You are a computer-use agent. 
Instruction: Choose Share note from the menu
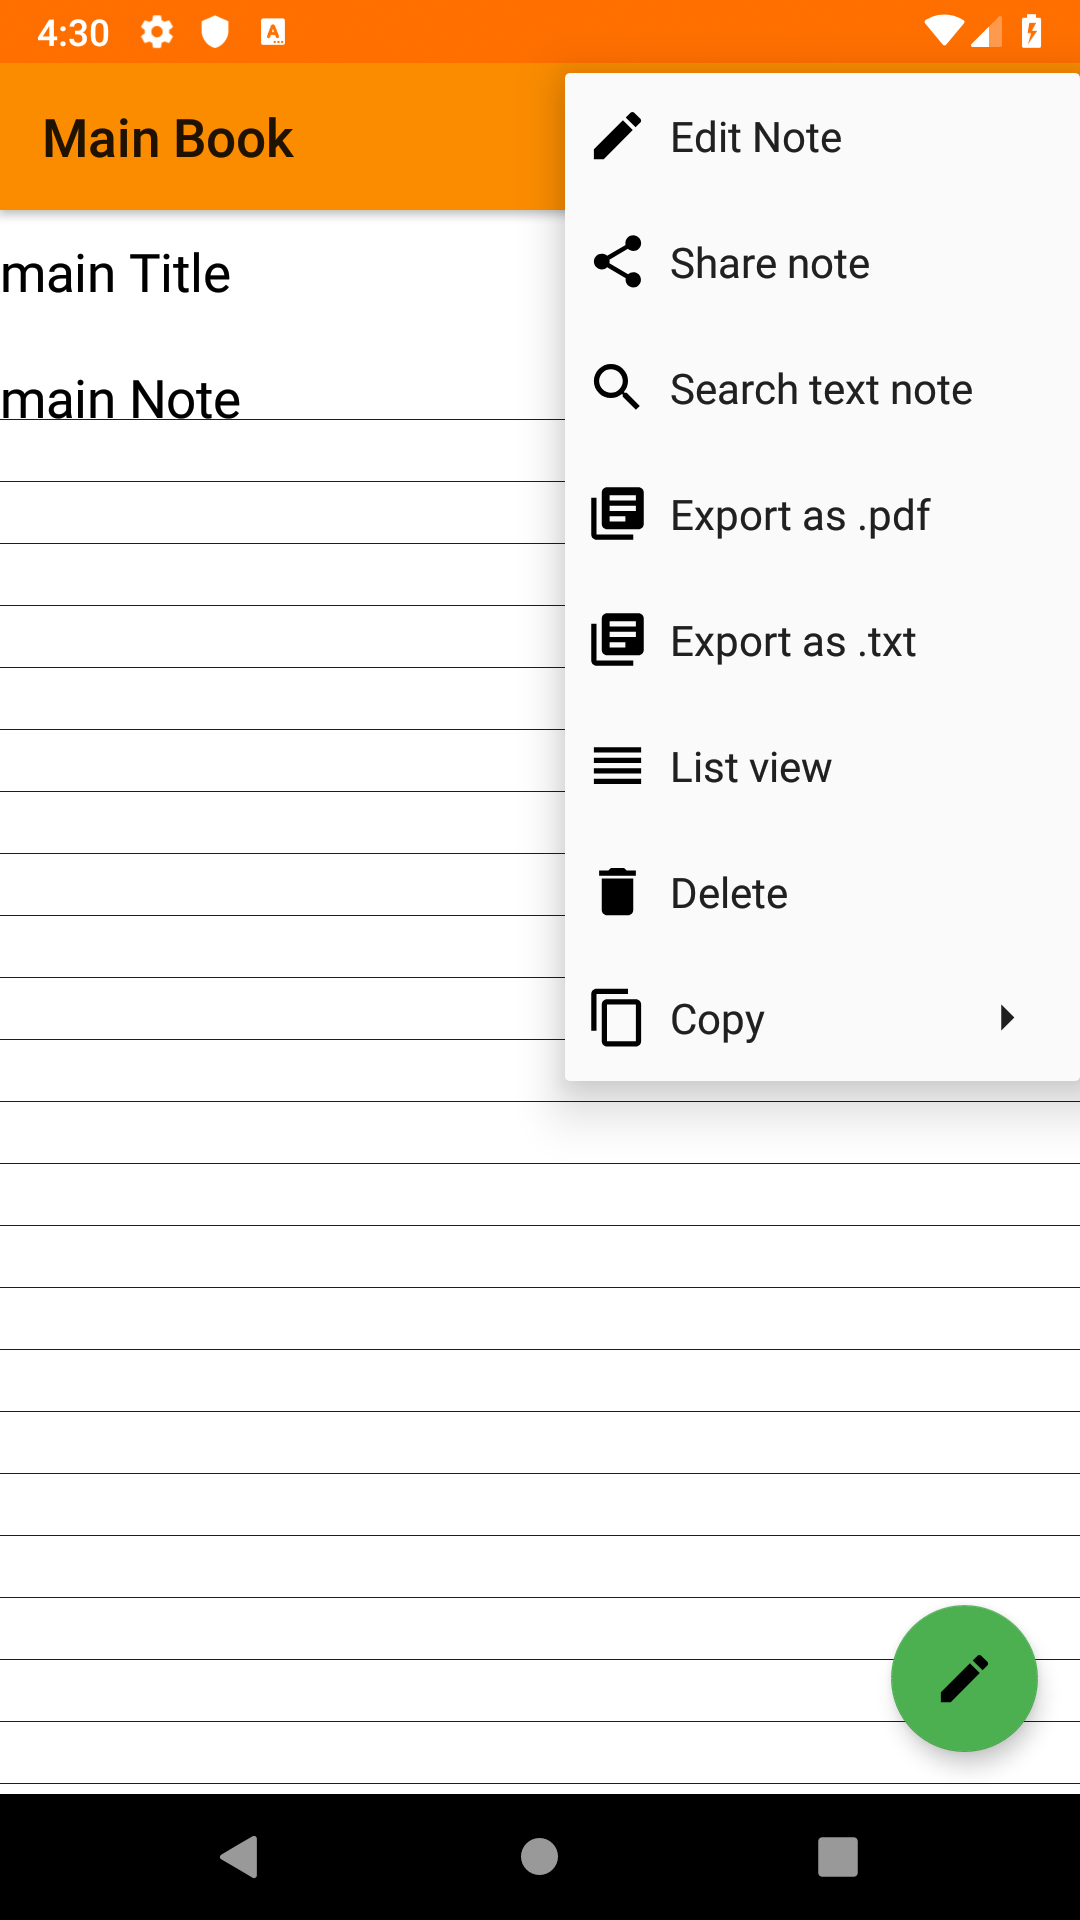click(770, 264)
